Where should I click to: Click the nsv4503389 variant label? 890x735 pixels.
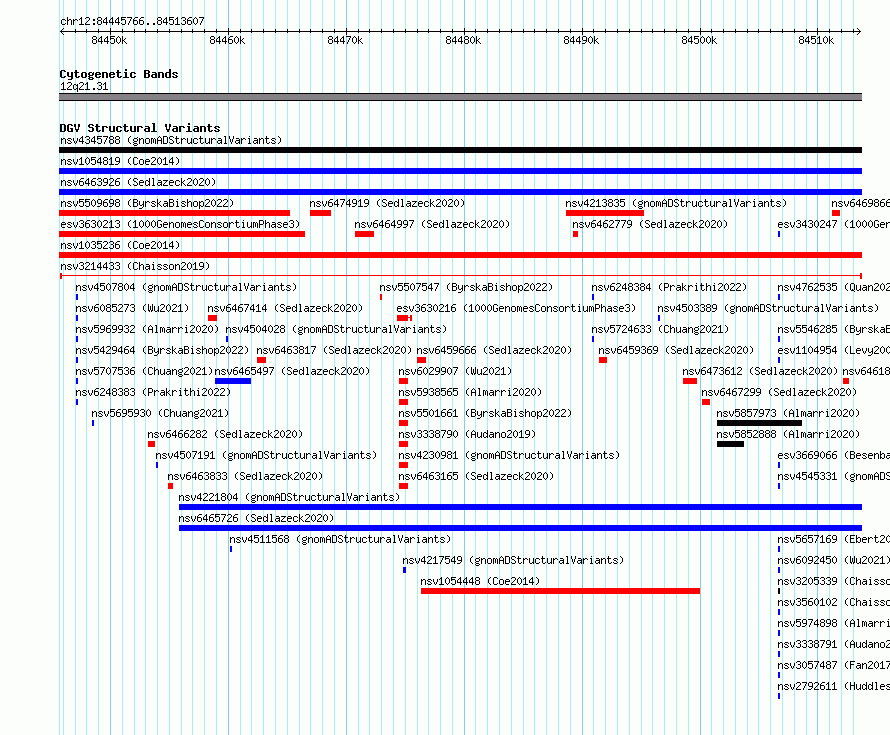click(768, 308)
